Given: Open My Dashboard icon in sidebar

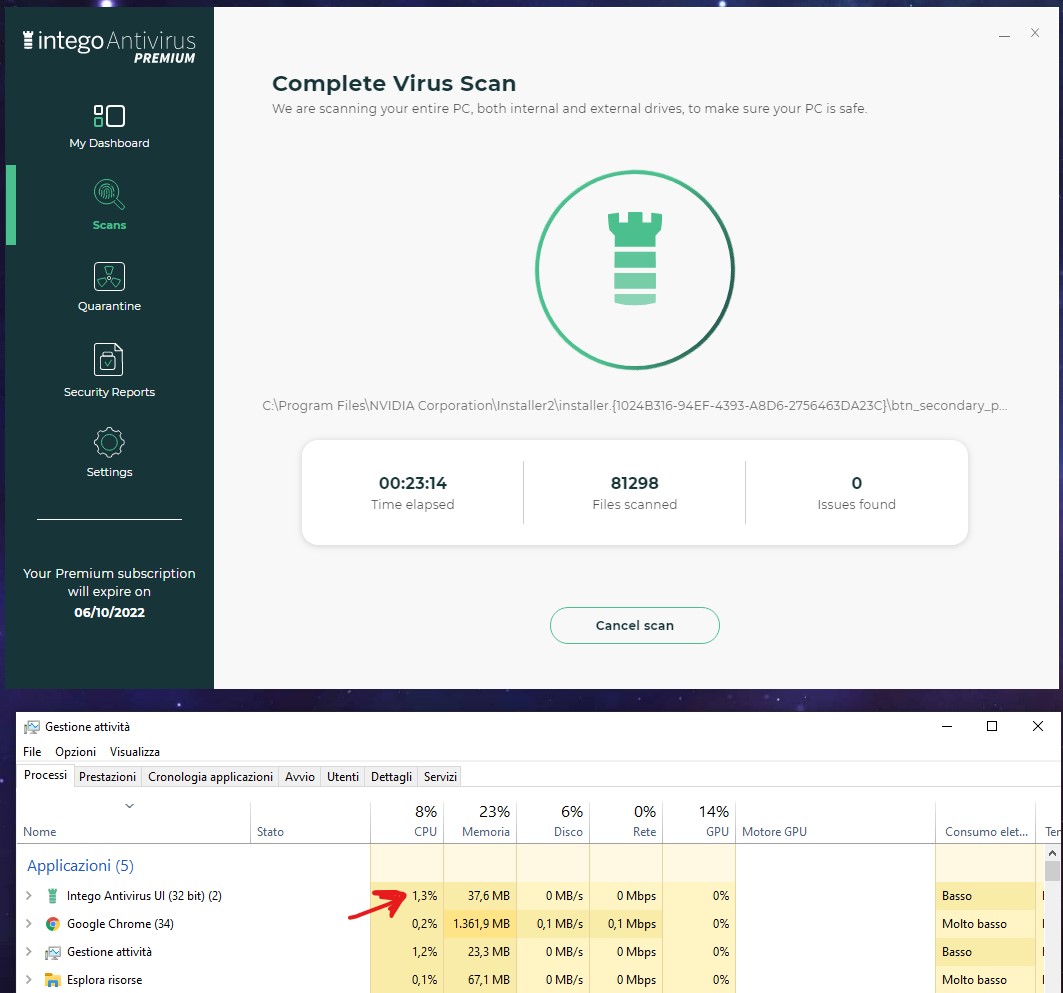Looking at the screenshot, I should [x=109, y=116].
